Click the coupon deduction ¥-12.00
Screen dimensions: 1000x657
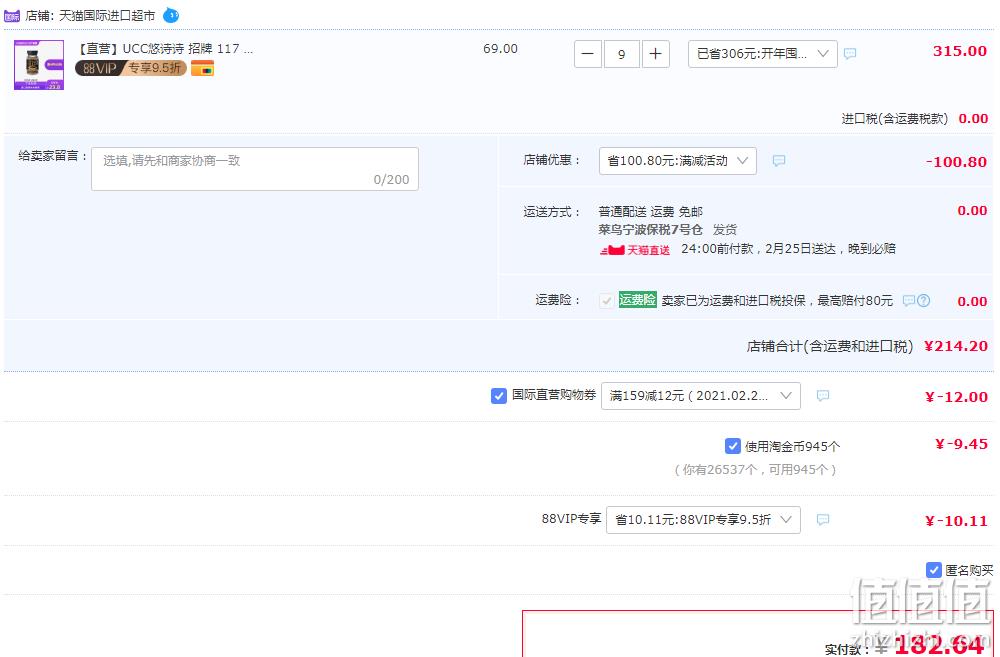coord(957,397)
